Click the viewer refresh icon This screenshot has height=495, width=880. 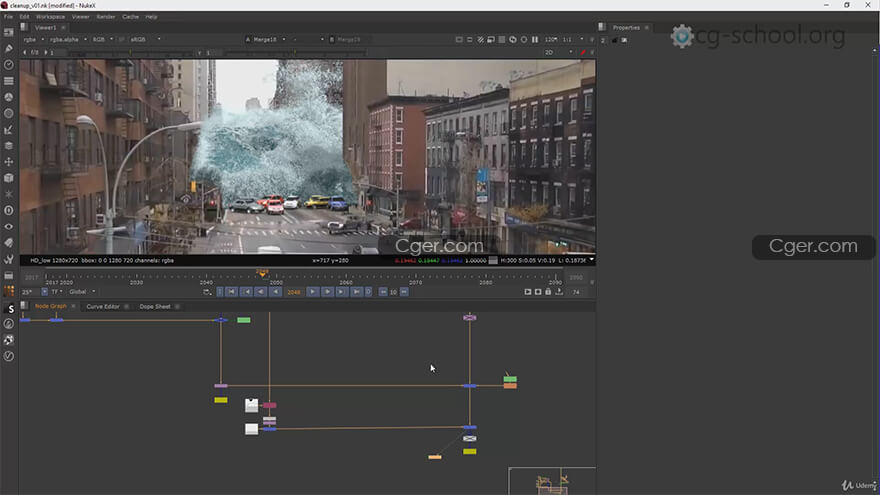coord(512,40)
